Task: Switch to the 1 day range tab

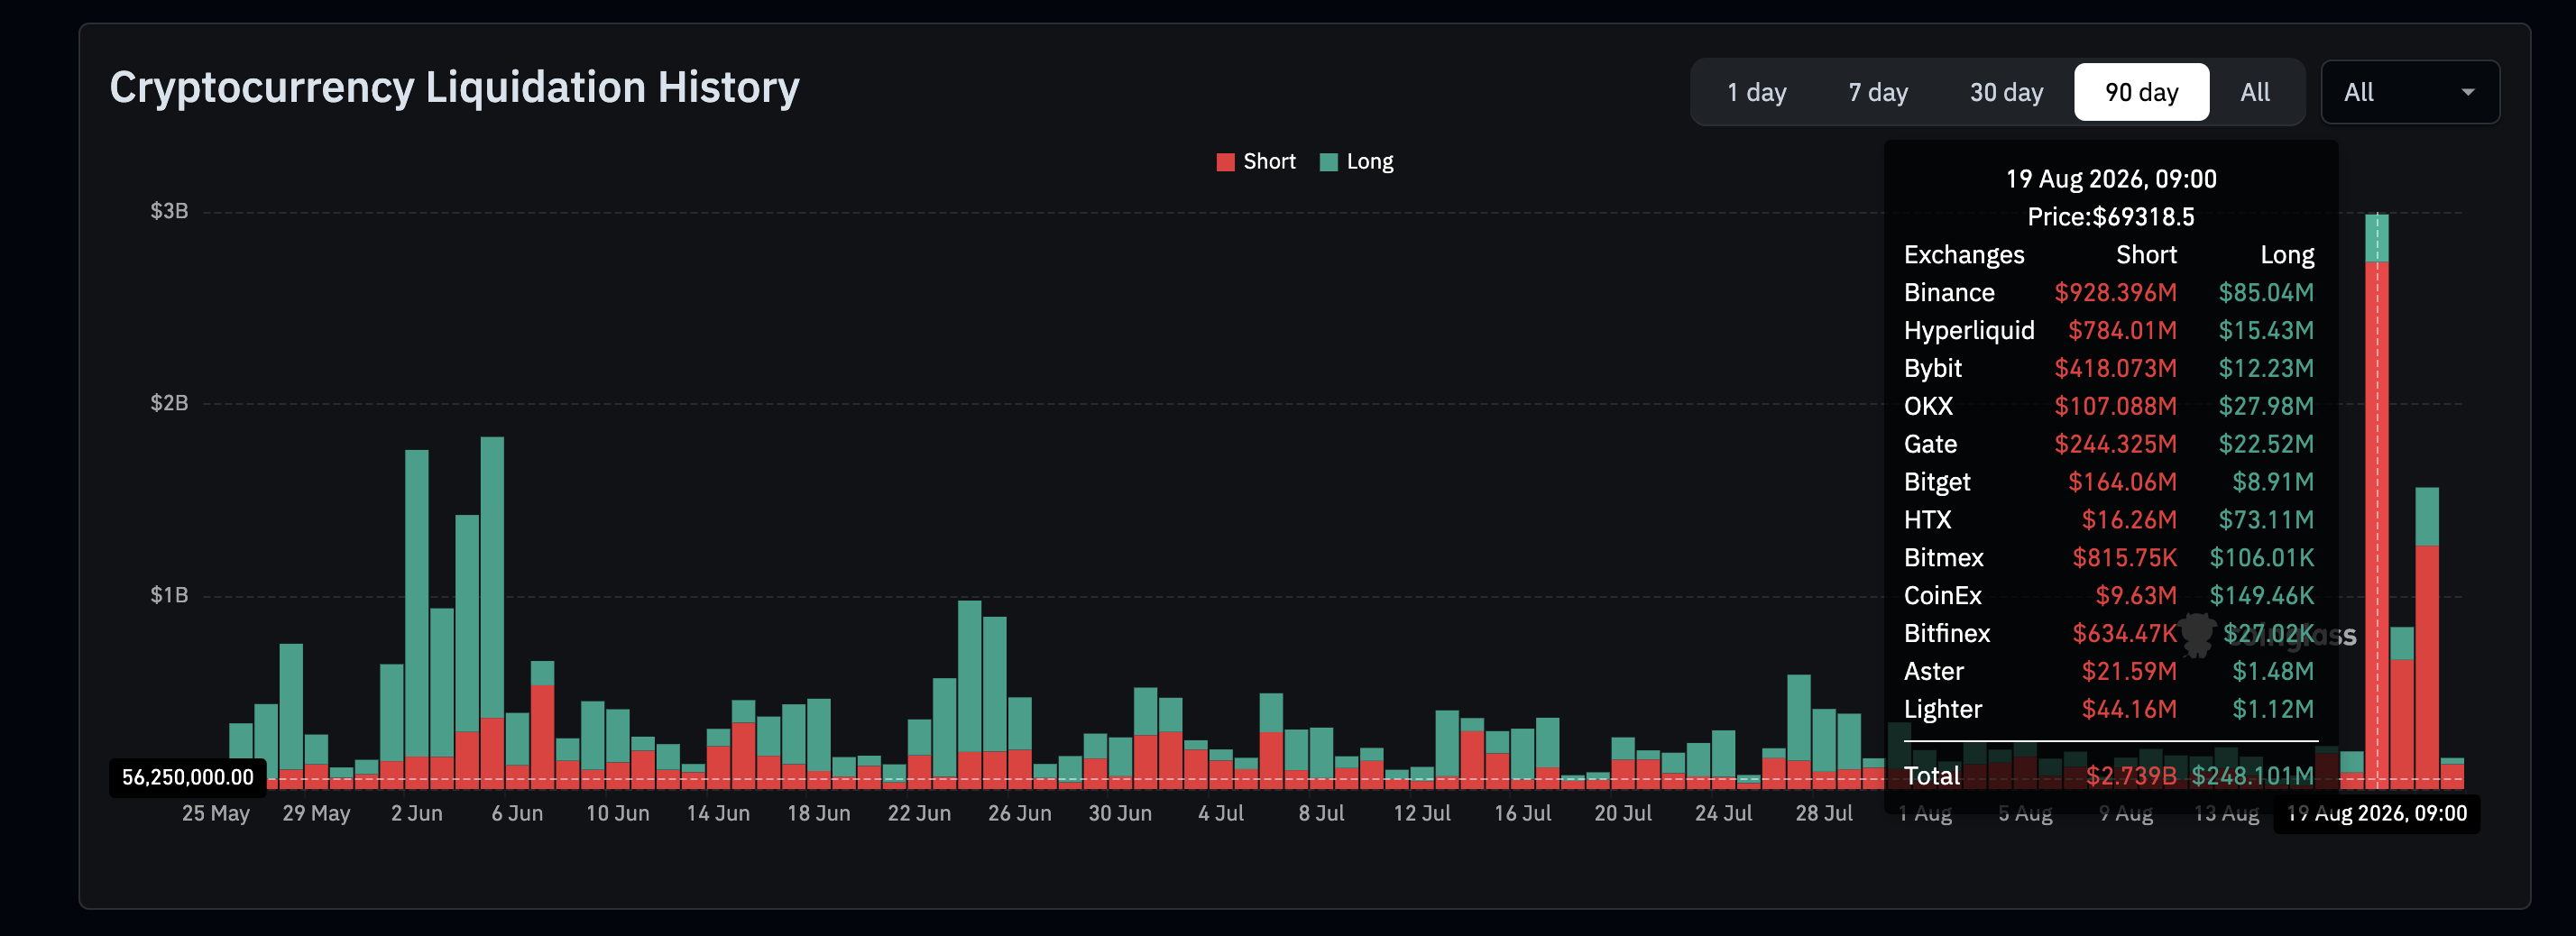Action: pos(1756,92)
